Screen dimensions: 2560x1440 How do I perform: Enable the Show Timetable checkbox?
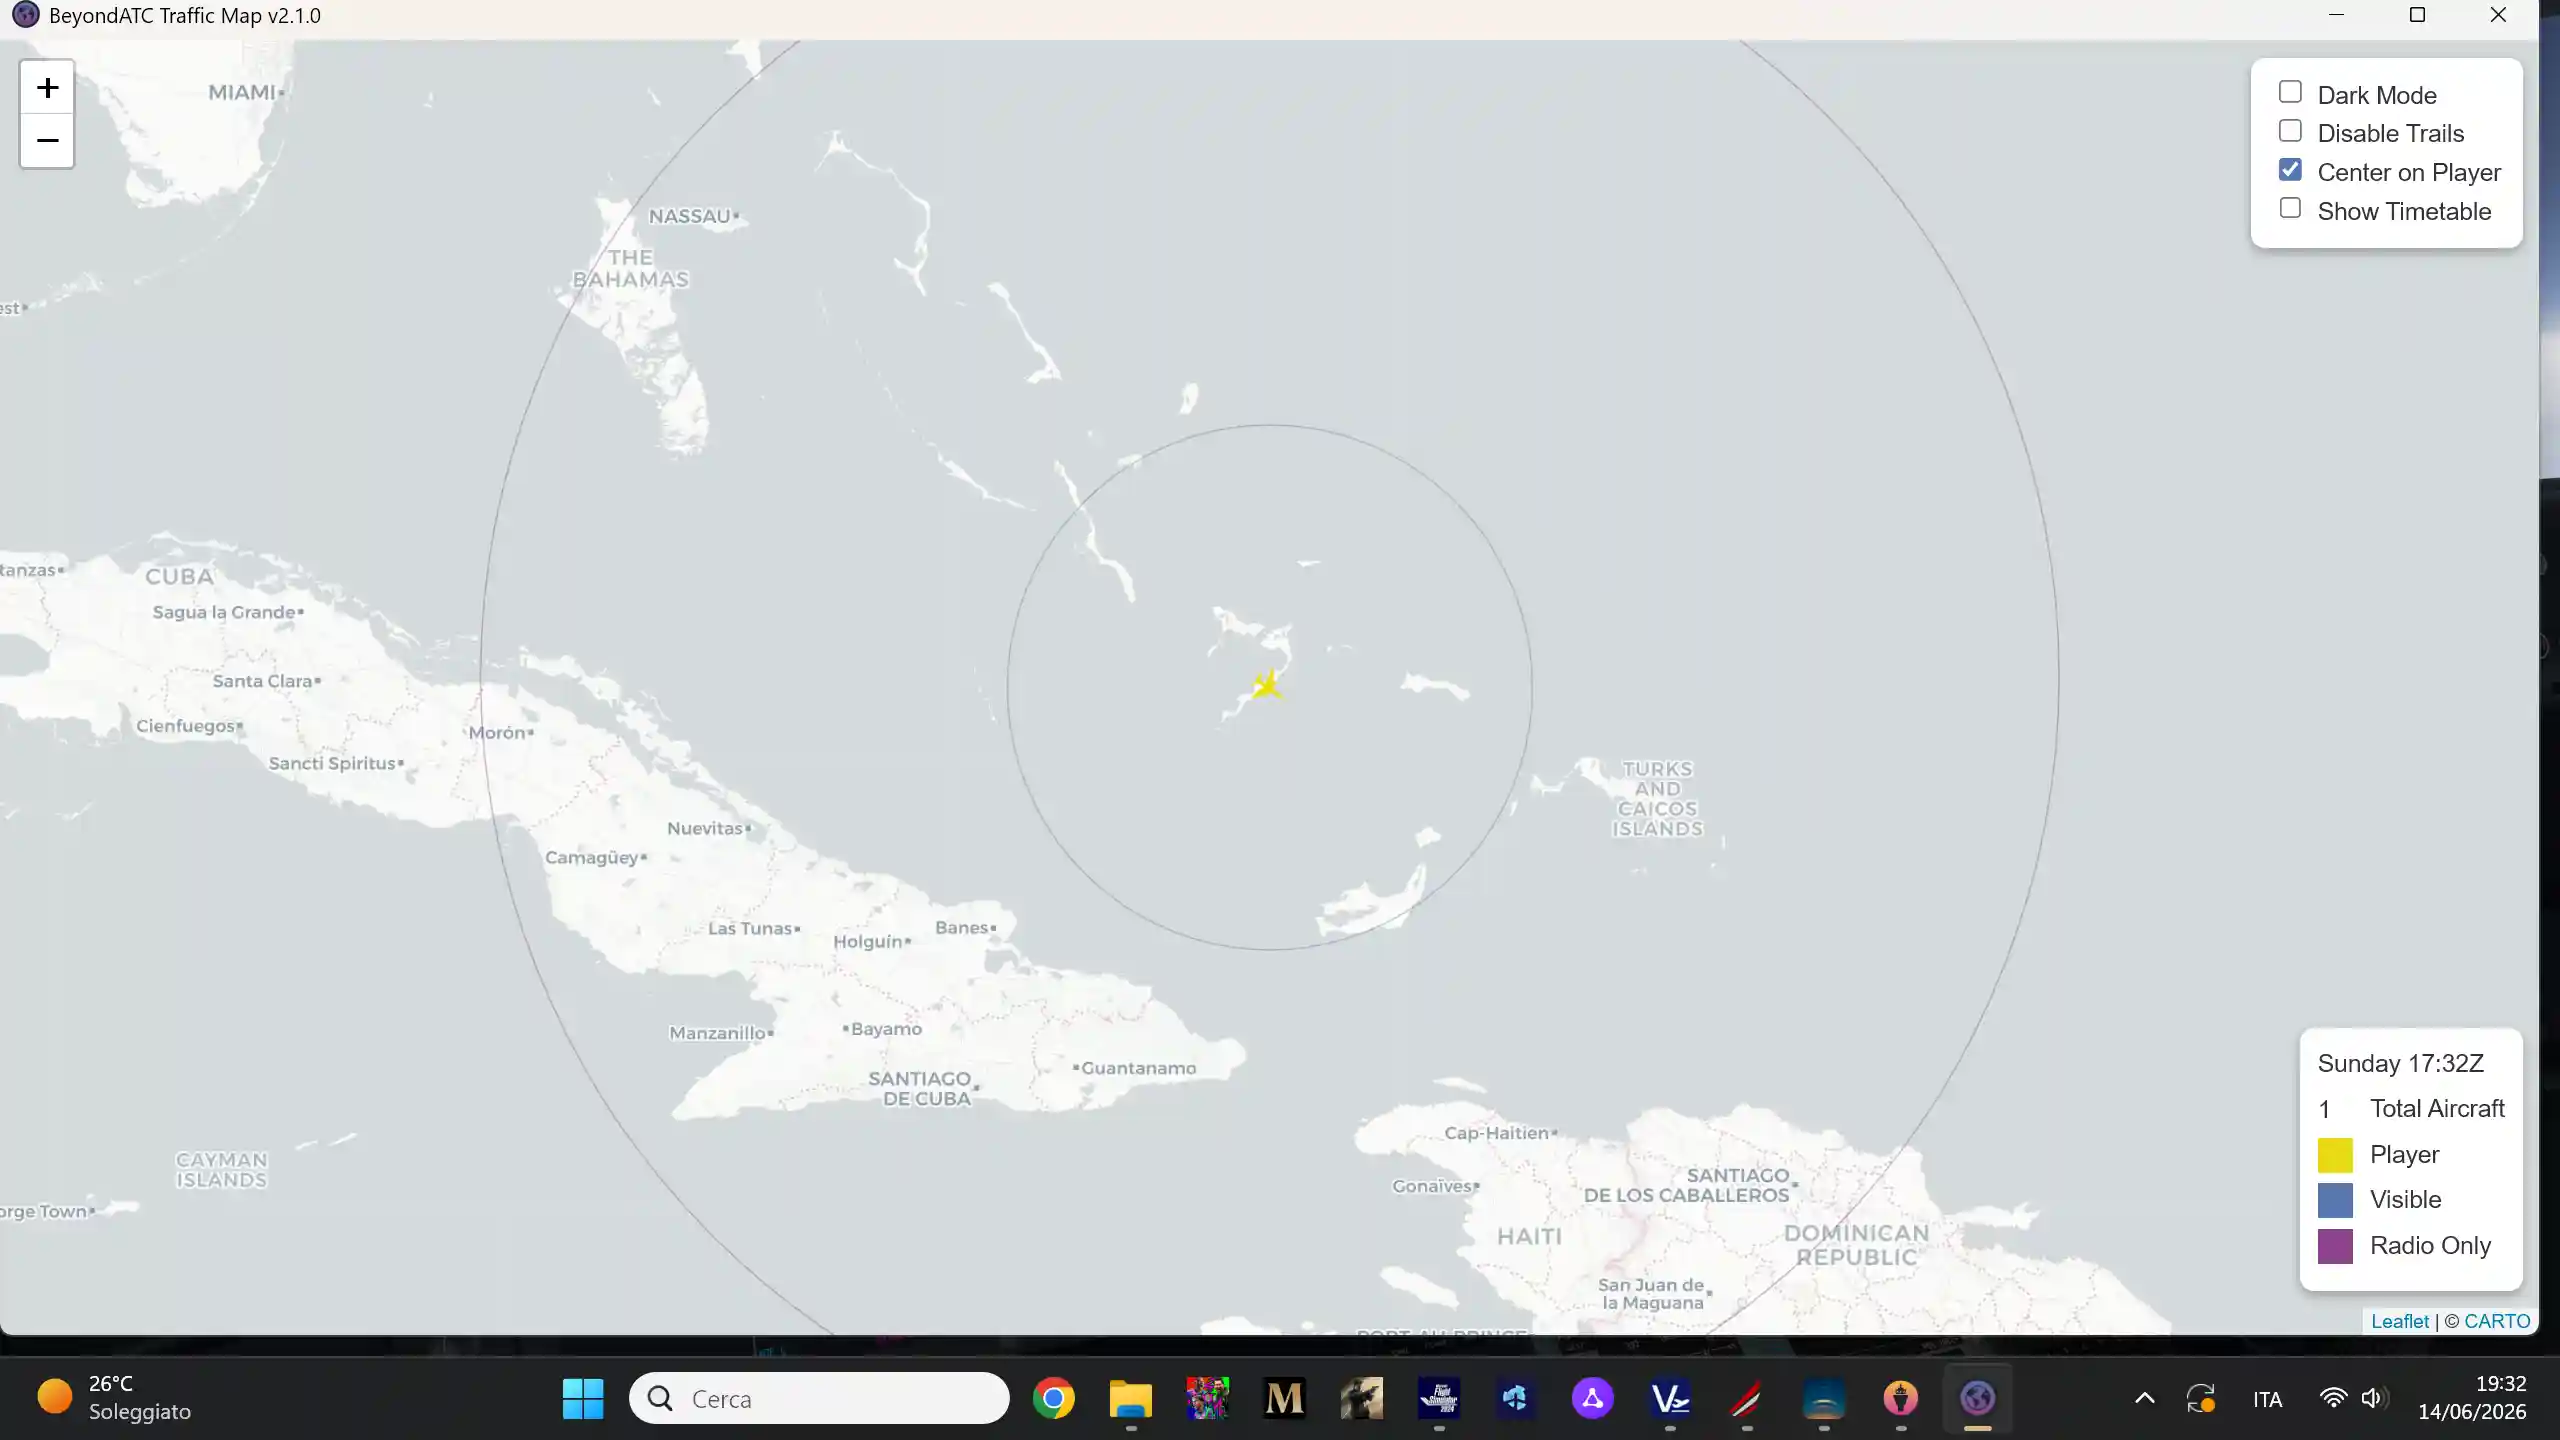point(2290,209)
